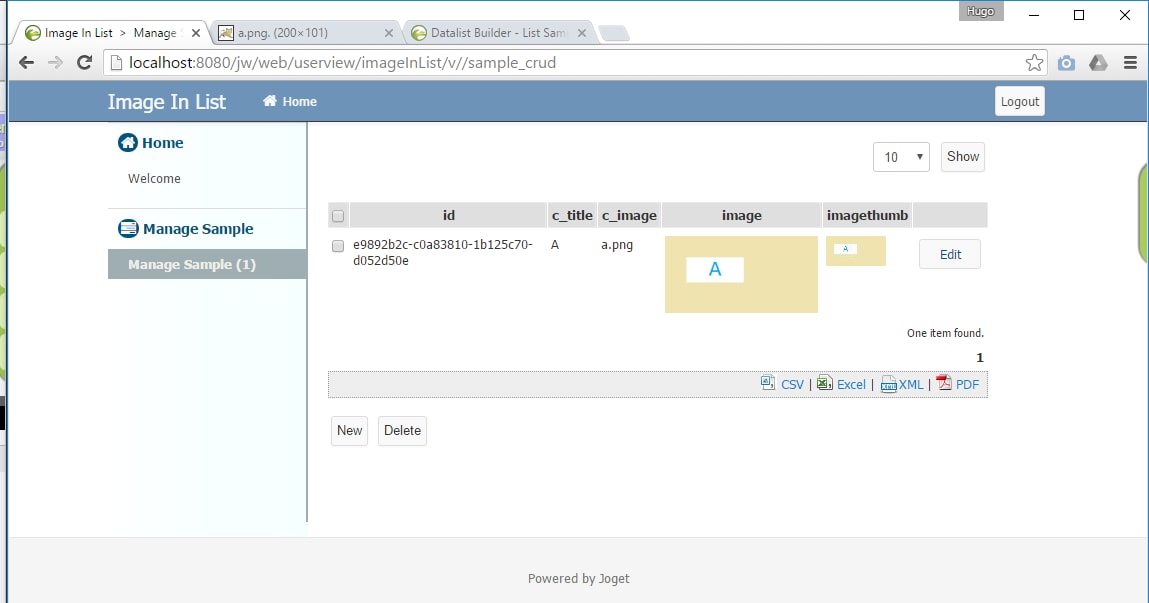Export list via CSV link
Viewport: 1149px width, 603px height.
pos(792,385)
